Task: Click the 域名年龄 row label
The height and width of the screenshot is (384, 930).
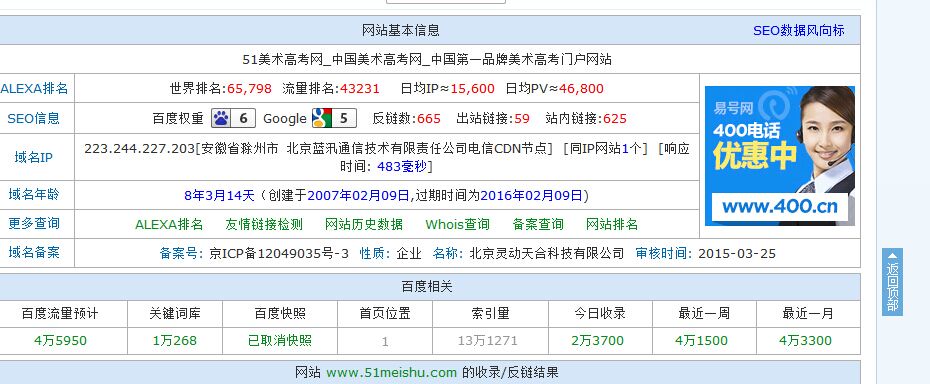Action: point(34,195)
